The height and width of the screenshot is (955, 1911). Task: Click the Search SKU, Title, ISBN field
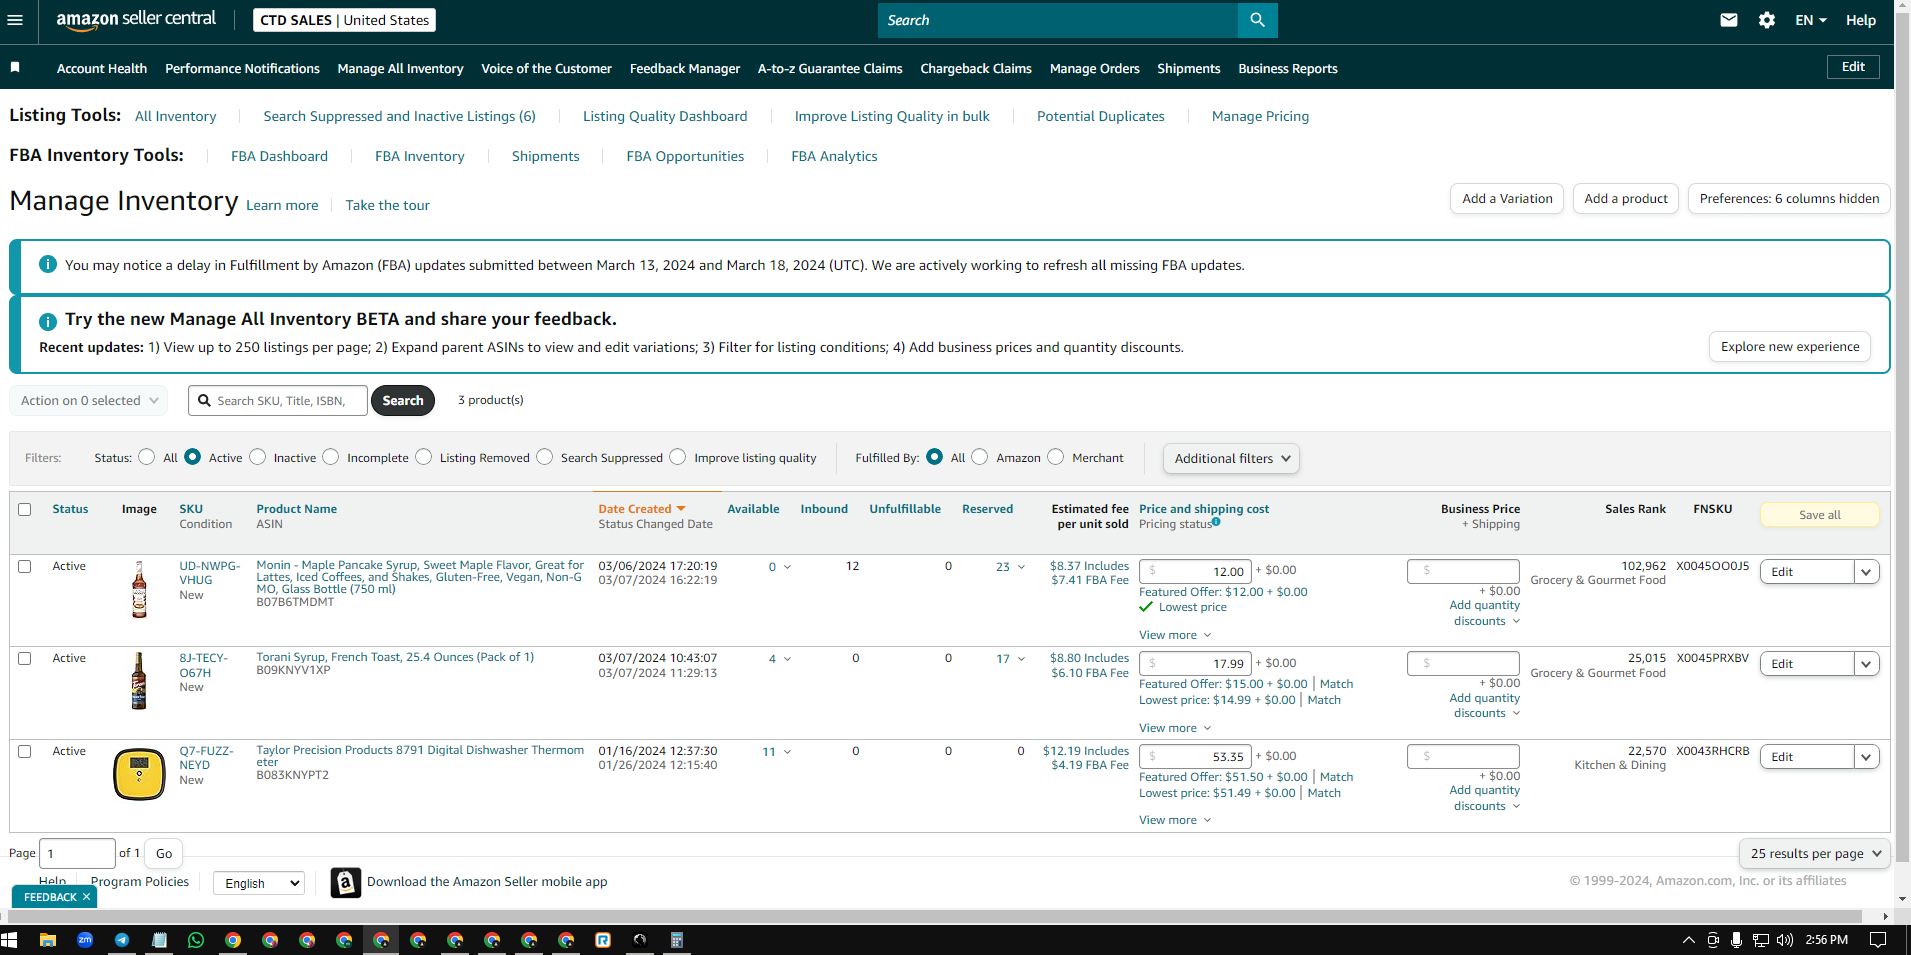pyautogui.click(x=278, y=401)
